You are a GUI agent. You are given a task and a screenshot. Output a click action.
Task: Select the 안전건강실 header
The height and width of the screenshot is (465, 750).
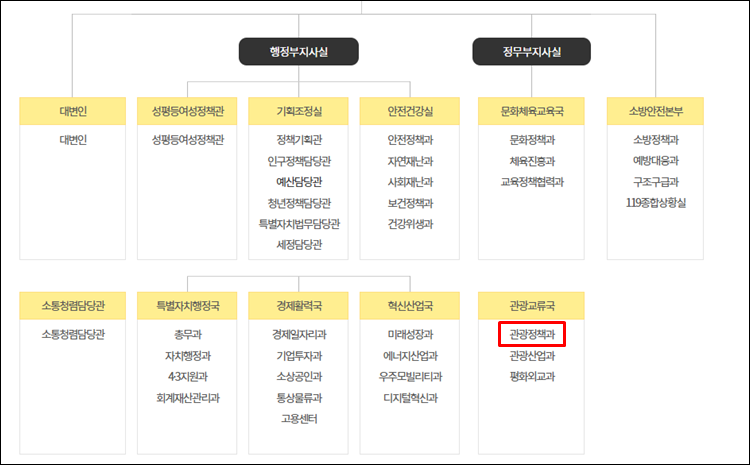coord(410,111)
